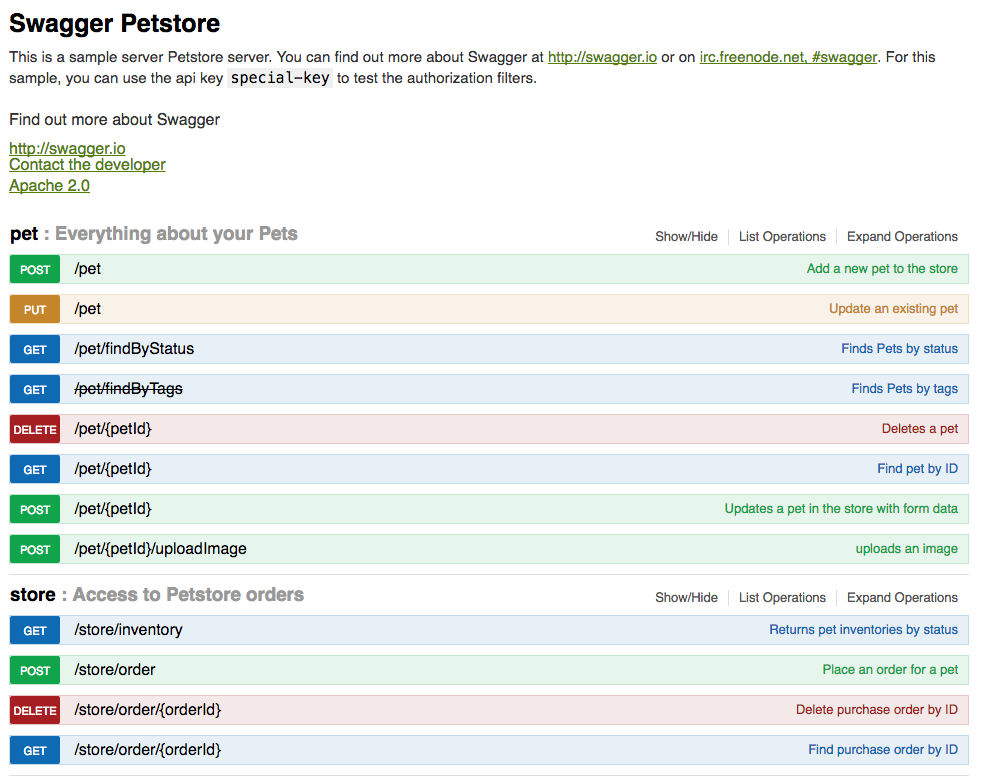
Task: Click the PUT badge next to /pet
Action: [x=34, y=308]
